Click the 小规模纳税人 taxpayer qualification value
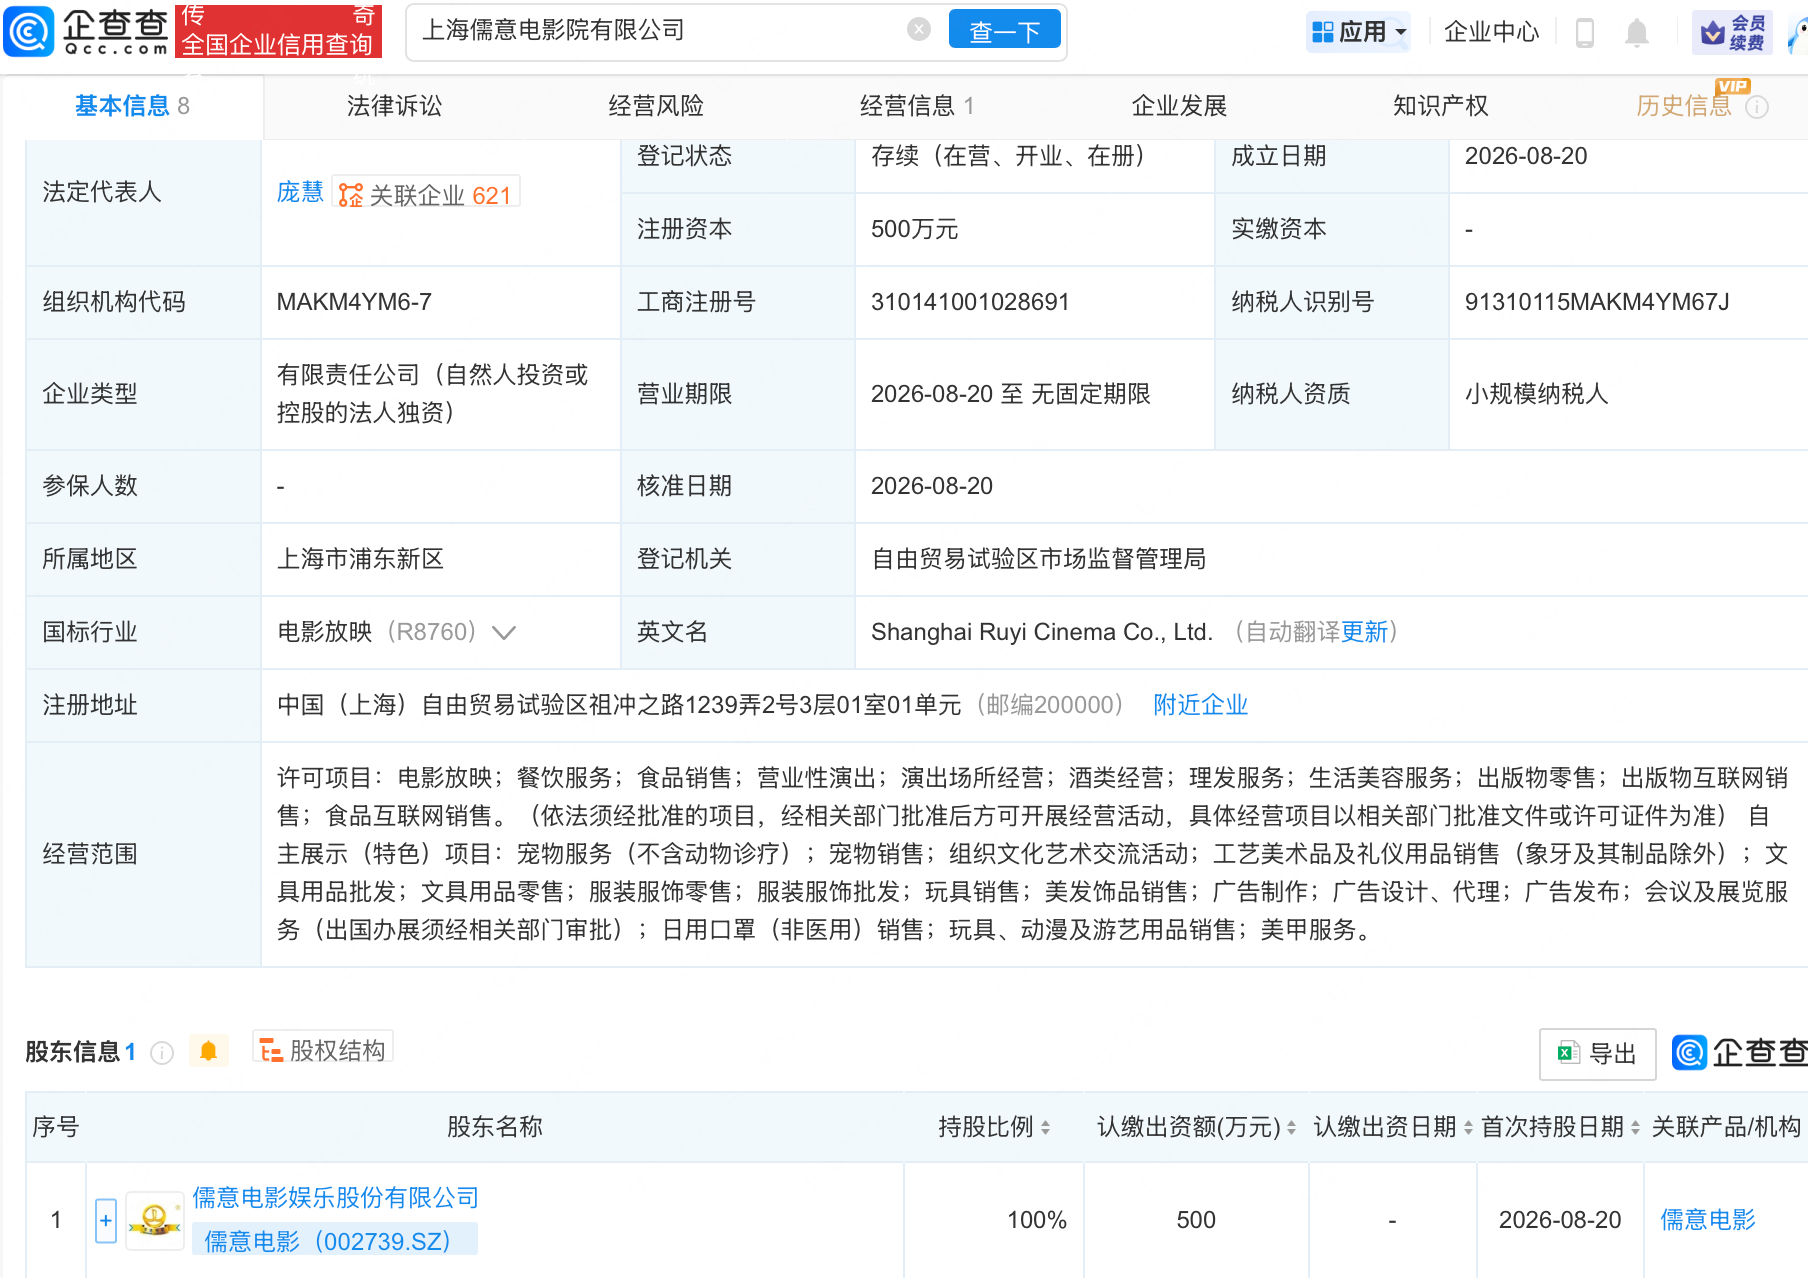Image resolution: width=1808 pixels, height=1278 pixels. (1537, 394)
